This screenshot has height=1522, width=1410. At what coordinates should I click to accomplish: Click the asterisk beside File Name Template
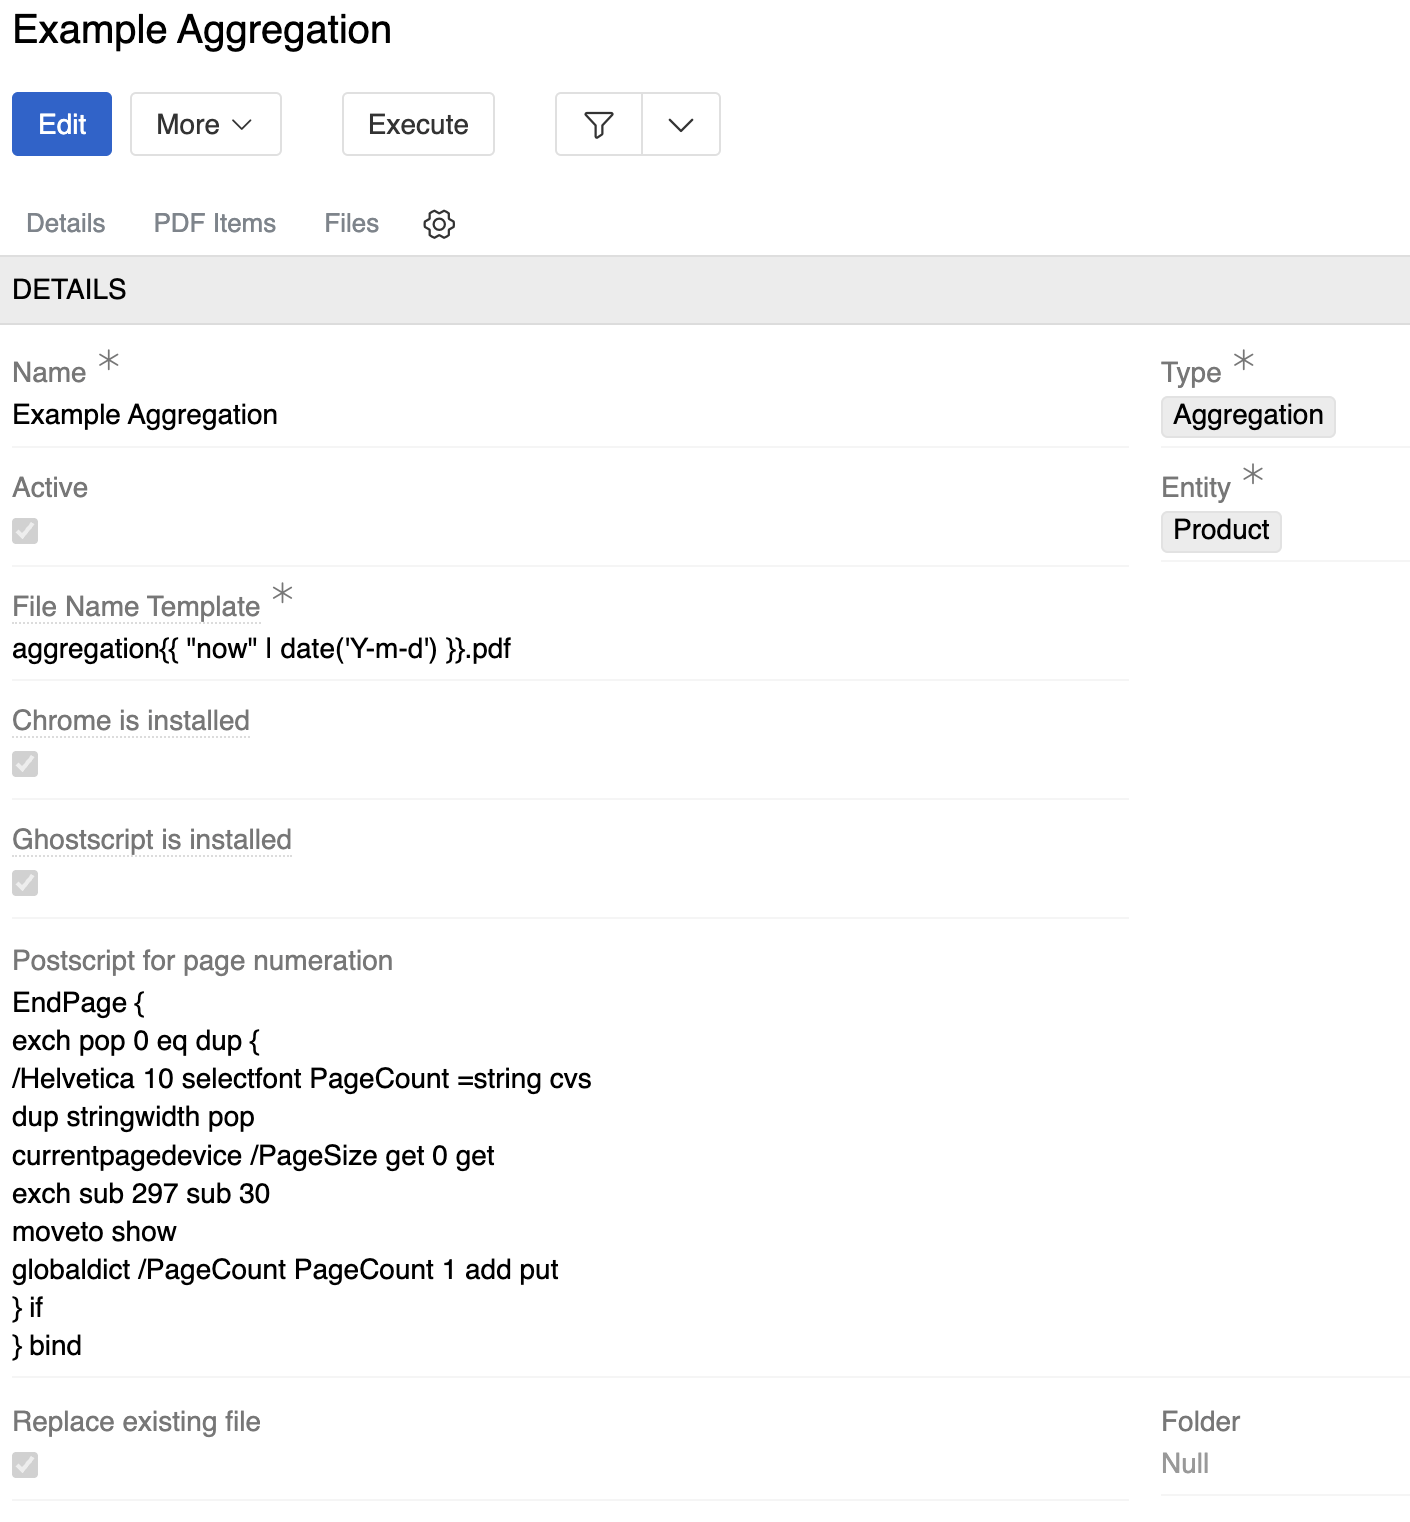pos(284,596)
